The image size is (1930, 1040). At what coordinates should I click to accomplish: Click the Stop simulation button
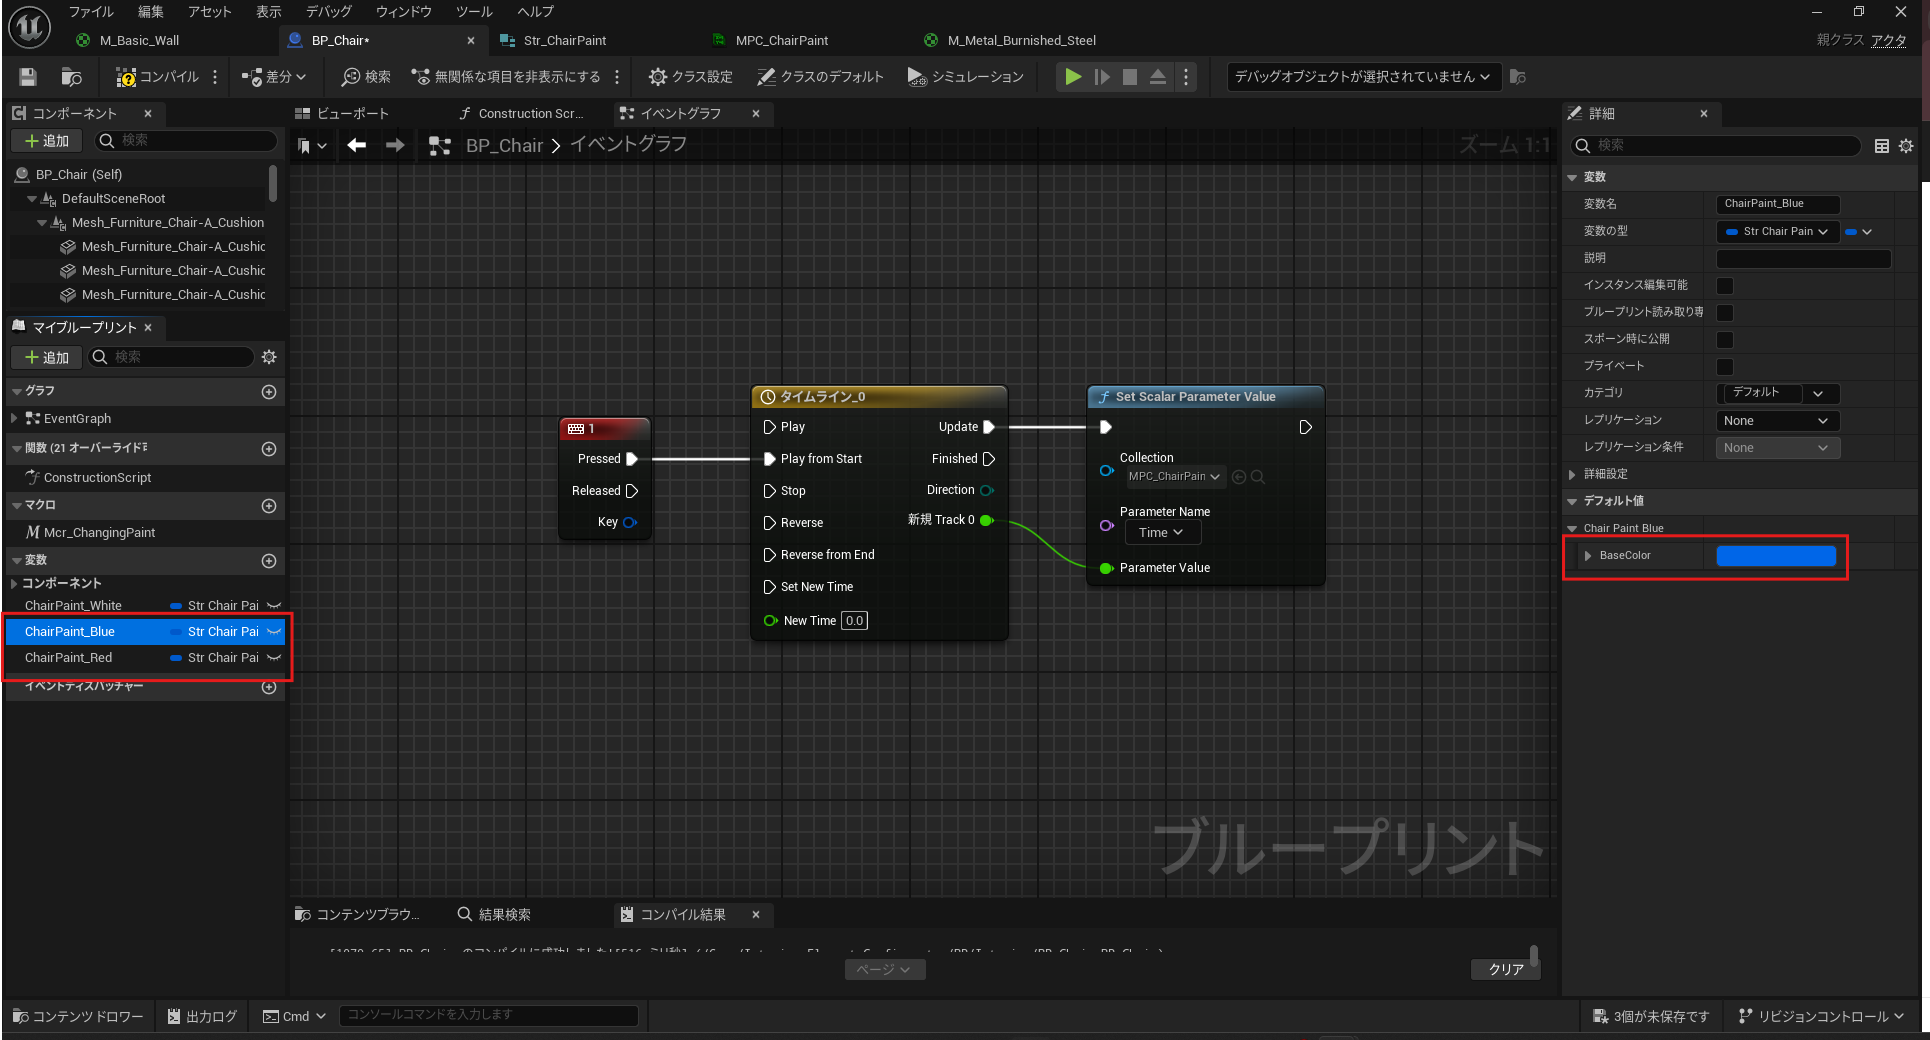tap(1129, 77)
